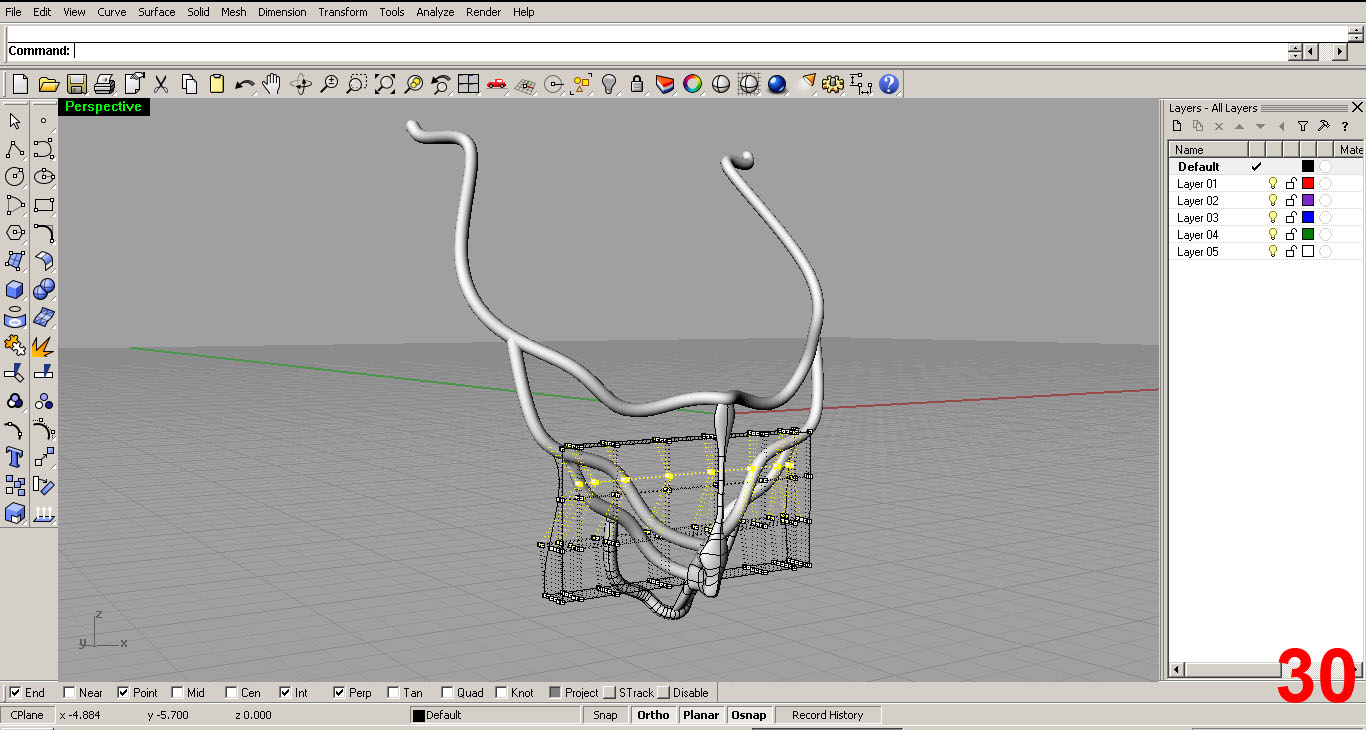
Task: Select the Circle tool
Action: [x=15, y=177]
